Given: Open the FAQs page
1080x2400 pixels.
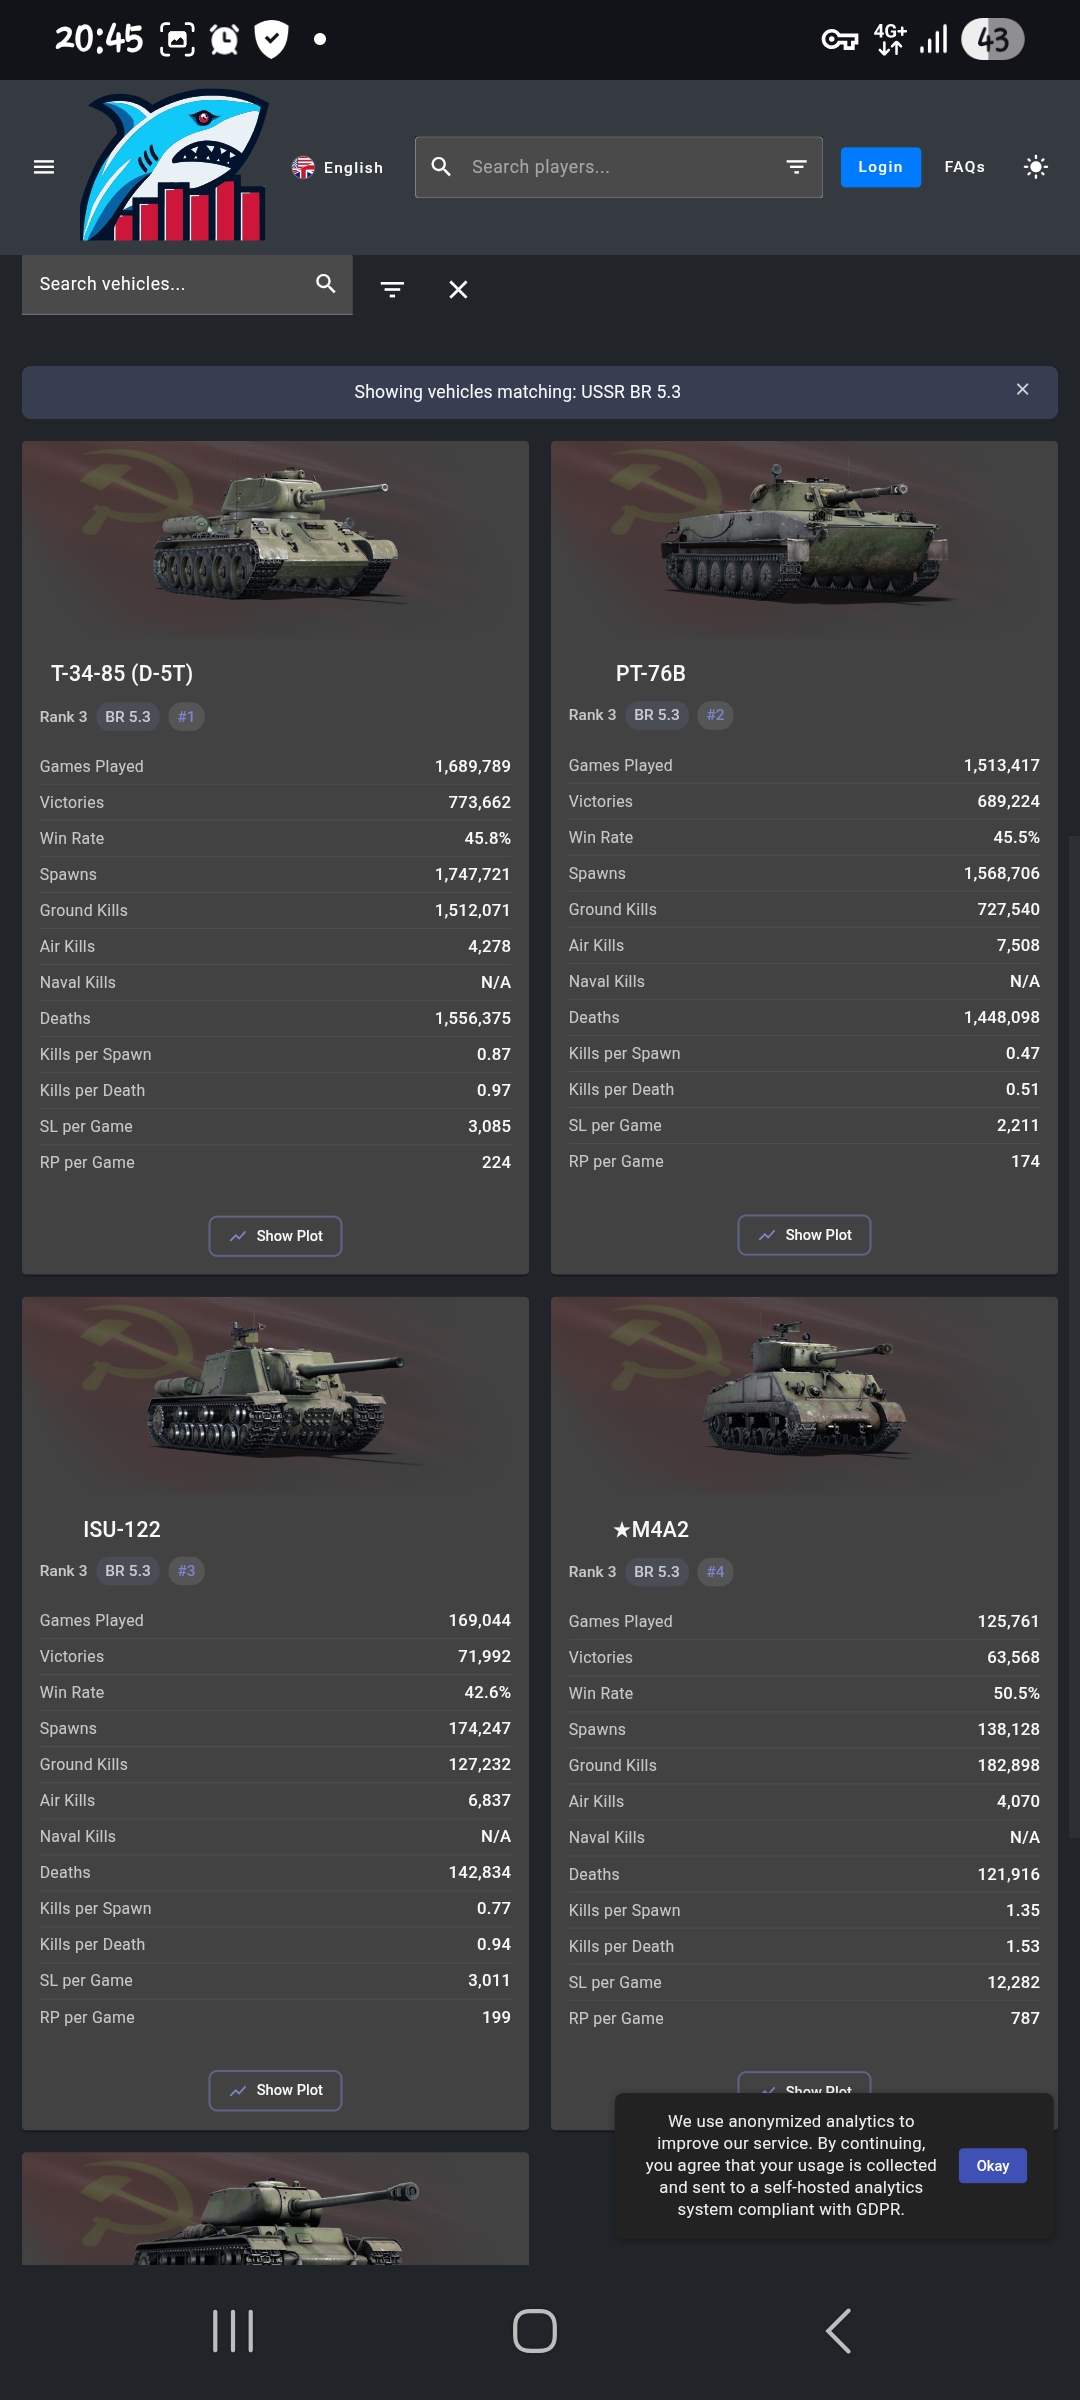Looking at the screenshot, I should (x=964, y=167).
